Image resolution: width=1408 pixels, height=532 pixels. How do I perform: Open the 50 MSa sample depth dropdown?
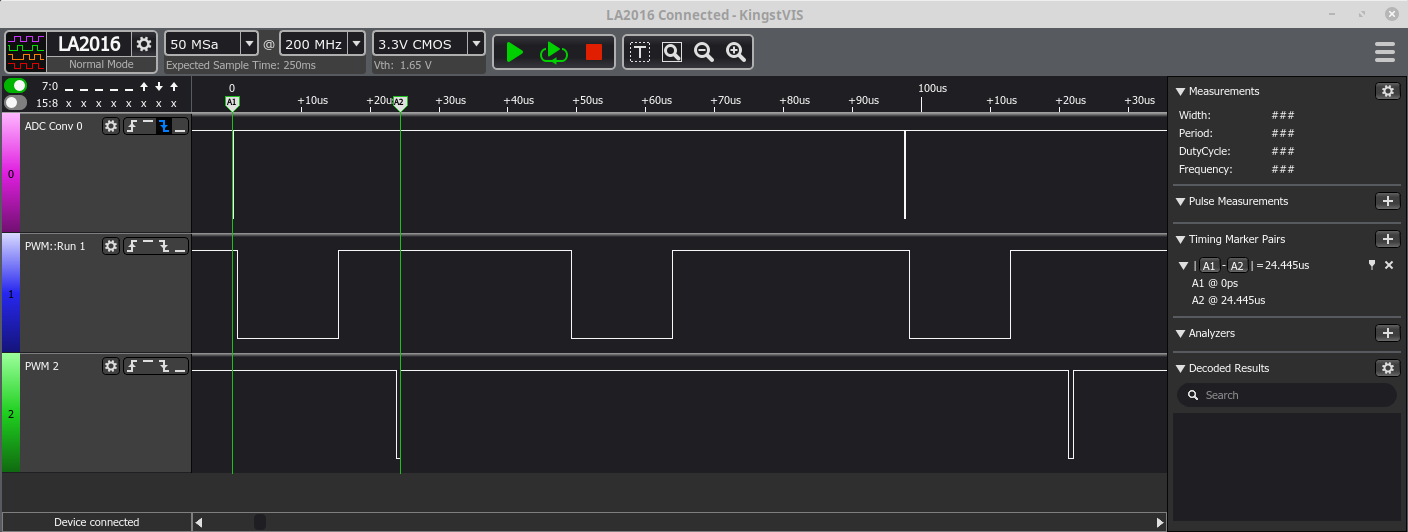pos(249,44)
